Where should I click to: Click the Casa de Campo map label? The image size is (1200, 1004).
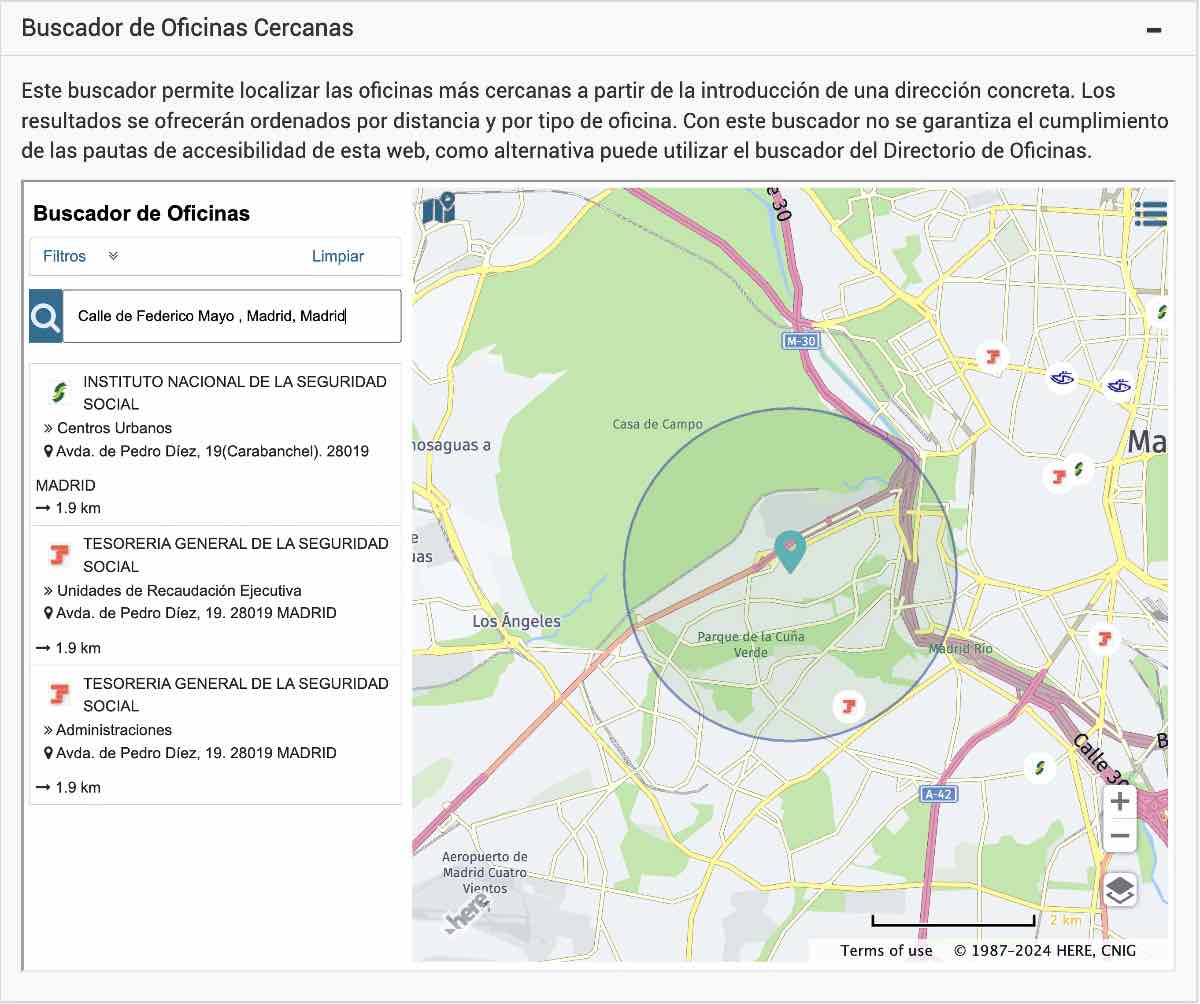click(657, 424)
